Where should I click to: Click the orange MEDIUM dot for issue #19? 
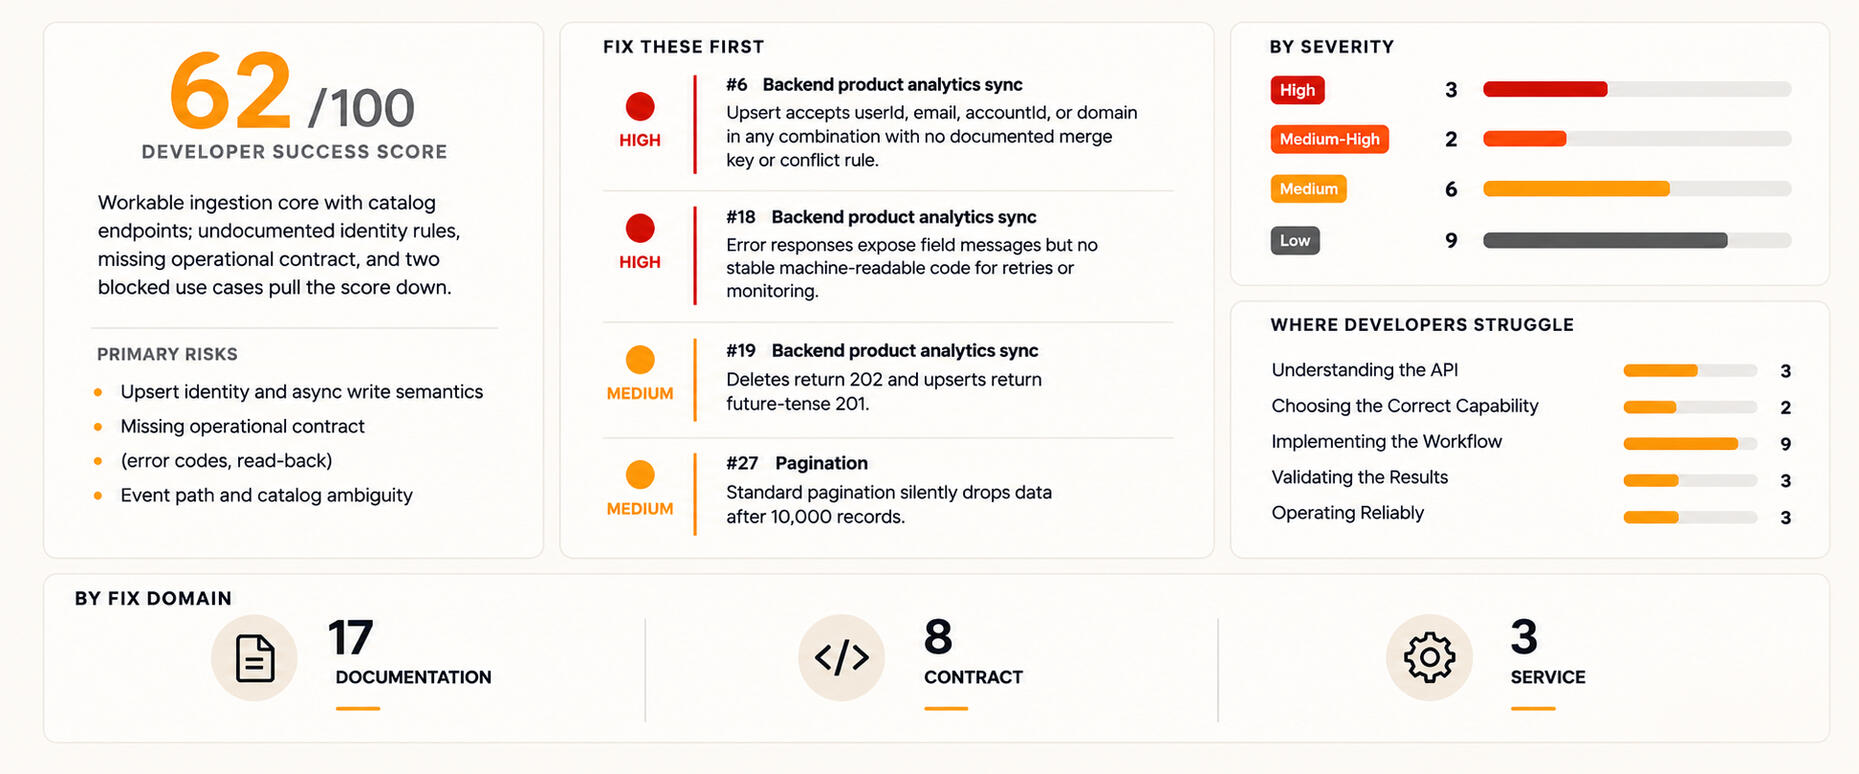640,360
